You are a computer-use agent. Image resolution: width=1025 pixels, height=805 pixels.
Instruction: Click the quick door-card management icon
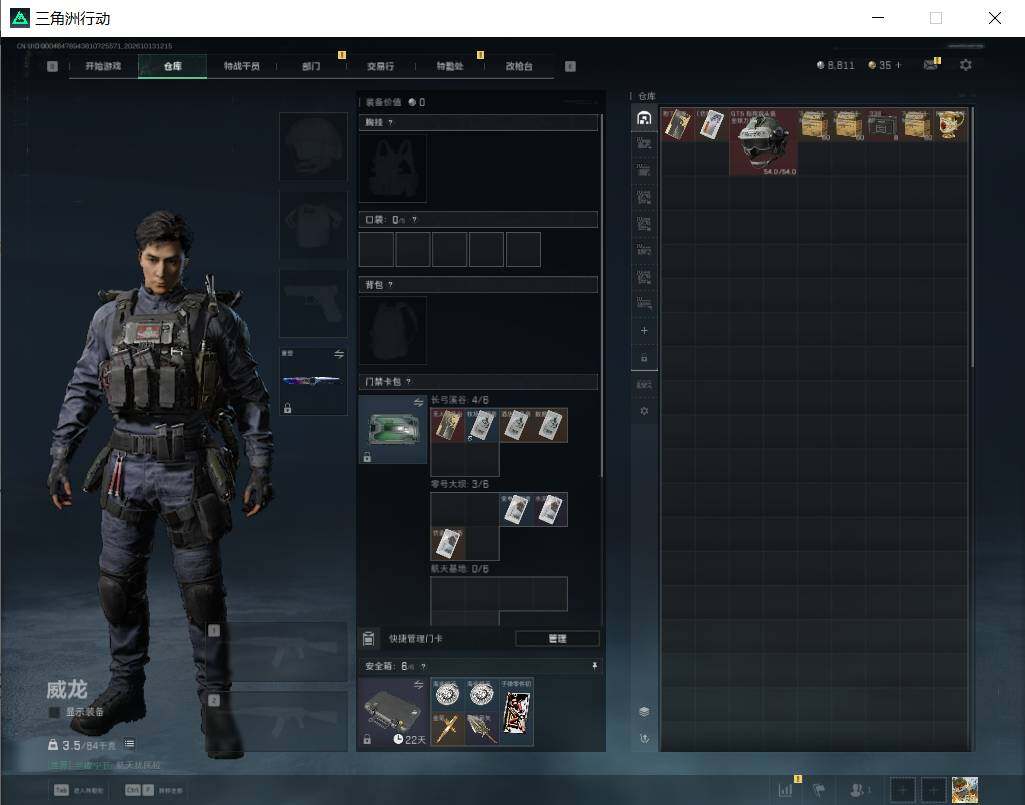(369, 638)
